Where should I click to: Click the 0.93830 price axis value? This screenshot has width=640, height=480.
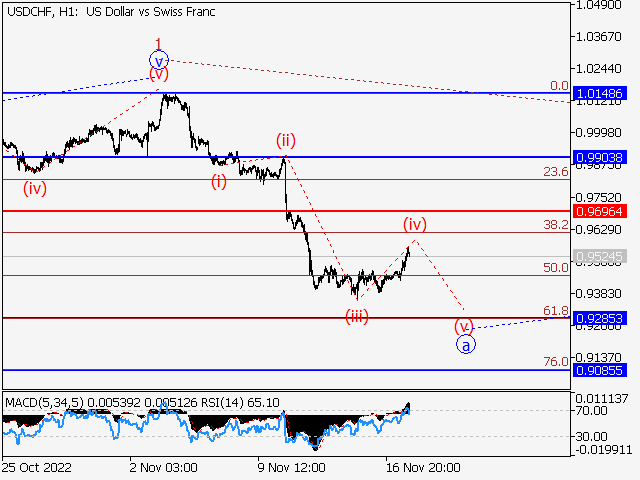pyautogui.click(x=598, y=293)
